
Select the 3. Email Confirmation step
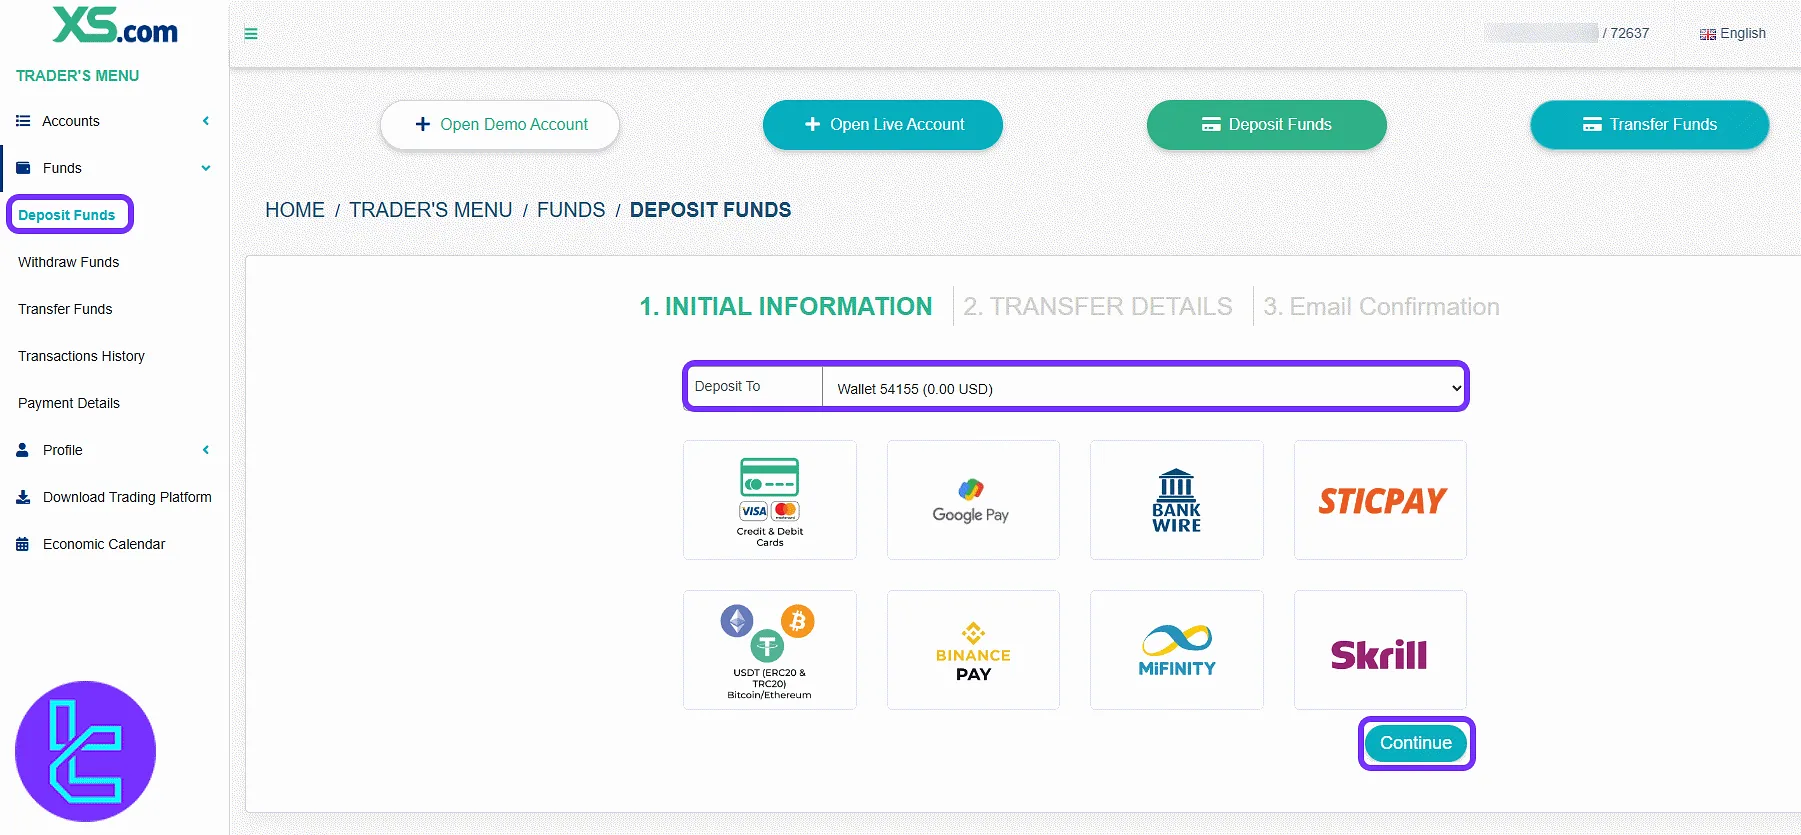(x=1381, y=307)
